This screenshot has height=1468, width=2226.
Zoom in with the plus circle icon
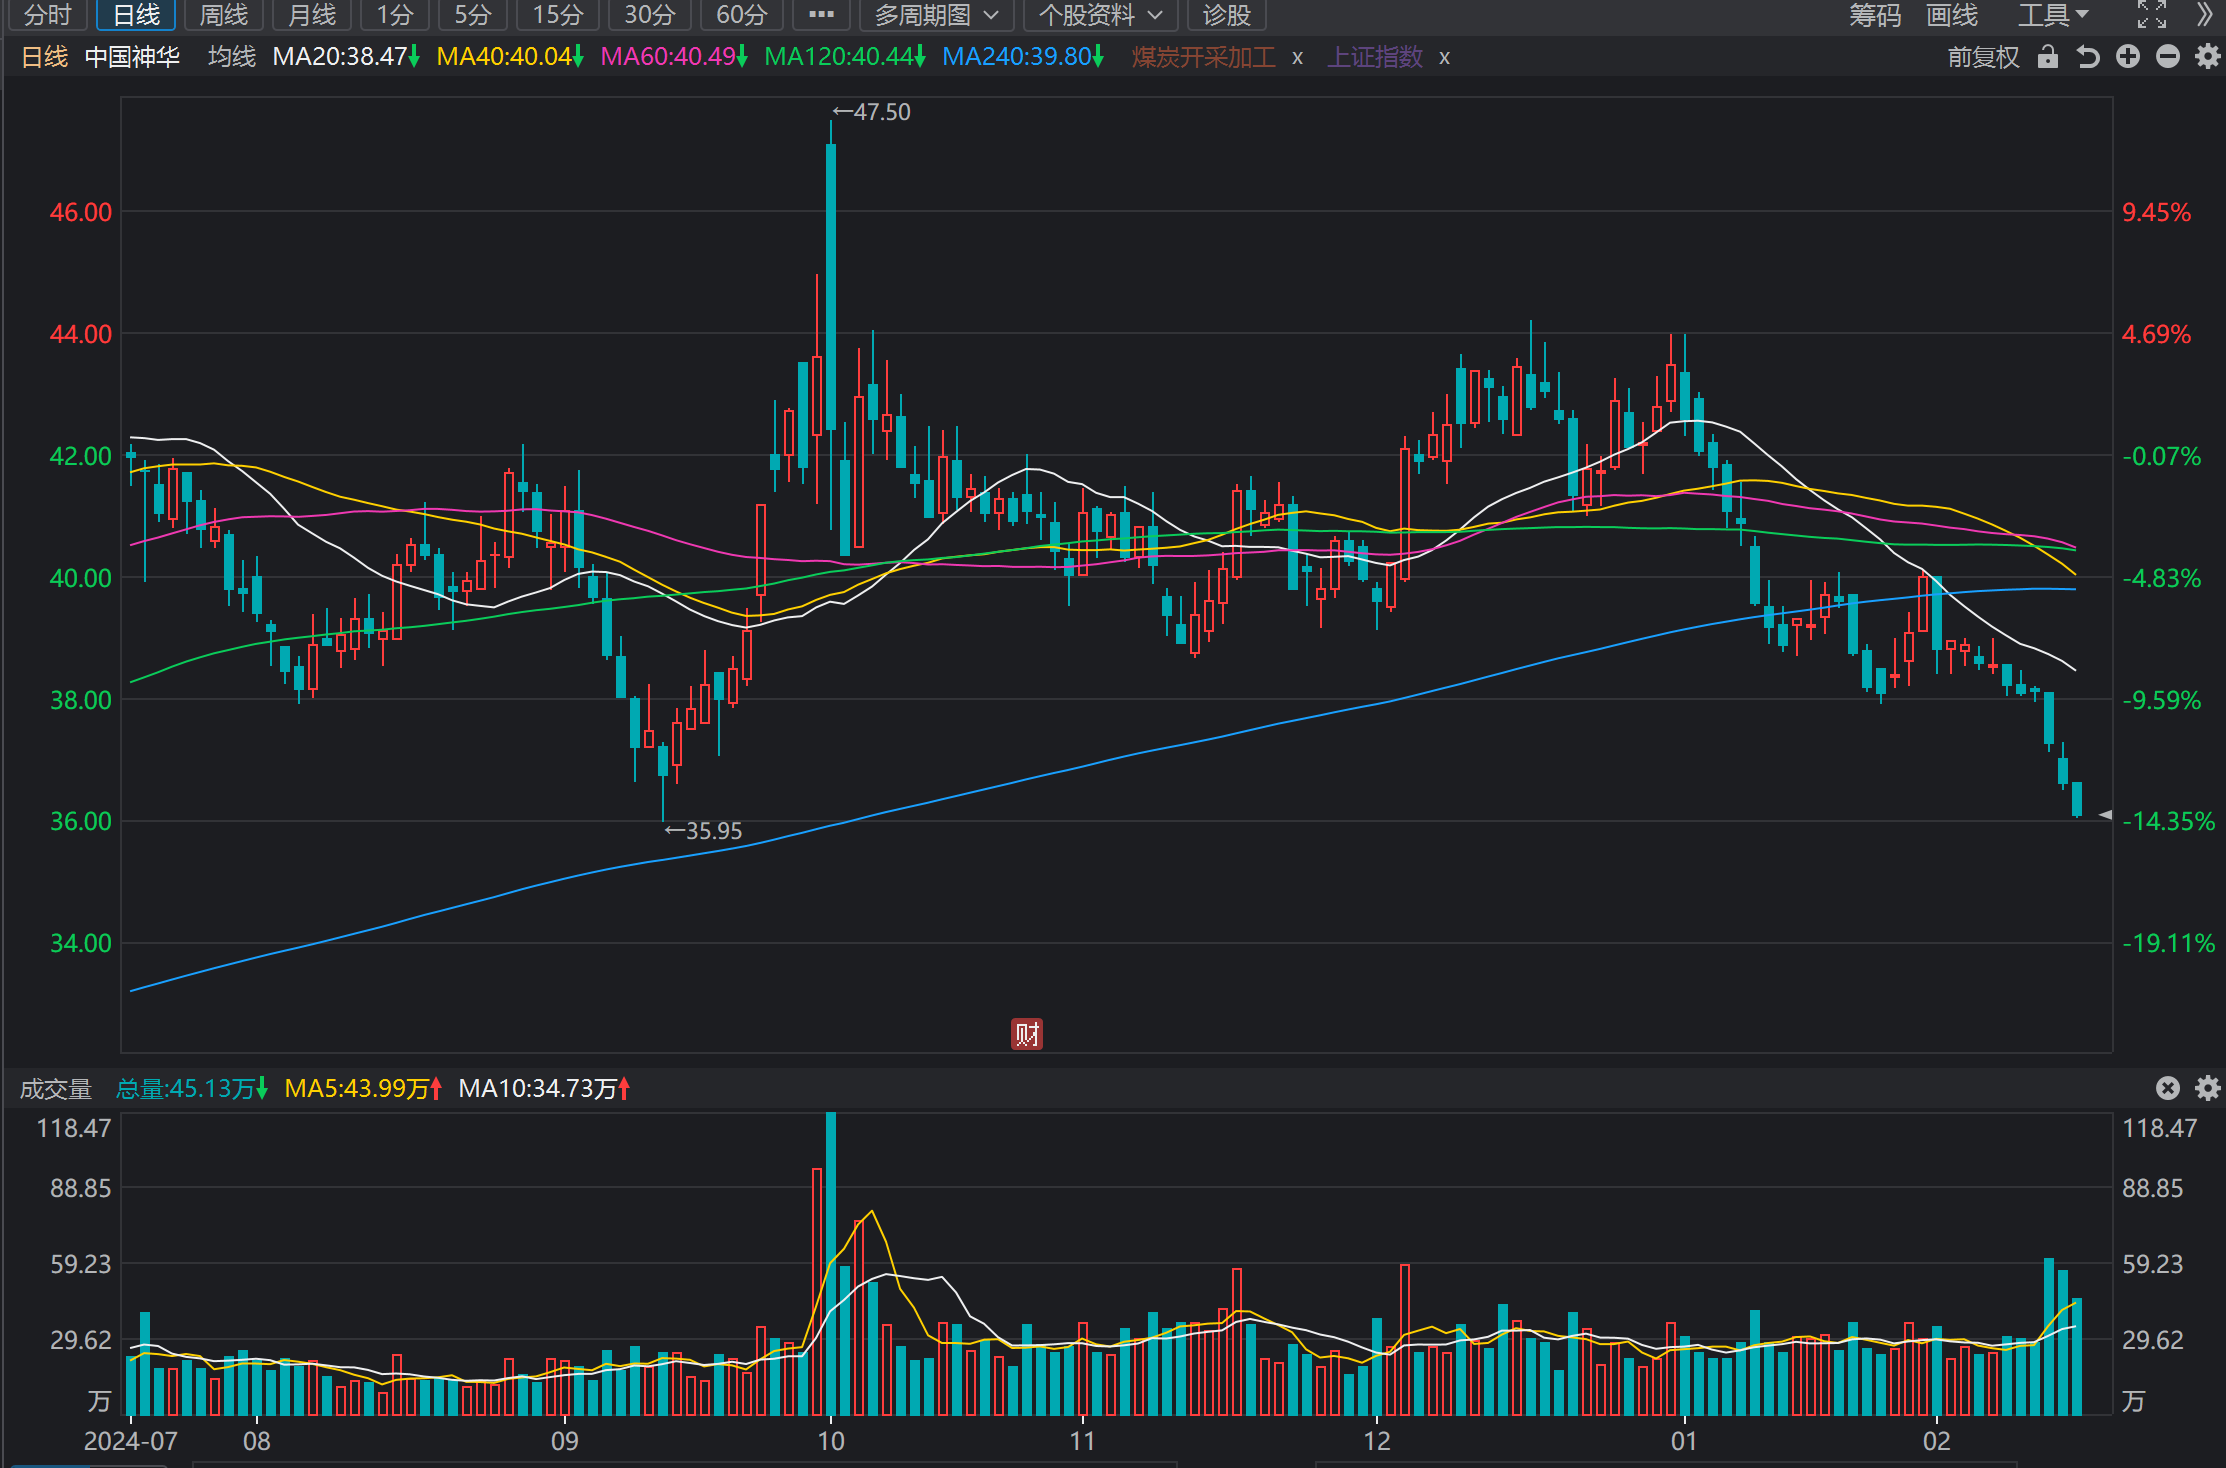2128,57
